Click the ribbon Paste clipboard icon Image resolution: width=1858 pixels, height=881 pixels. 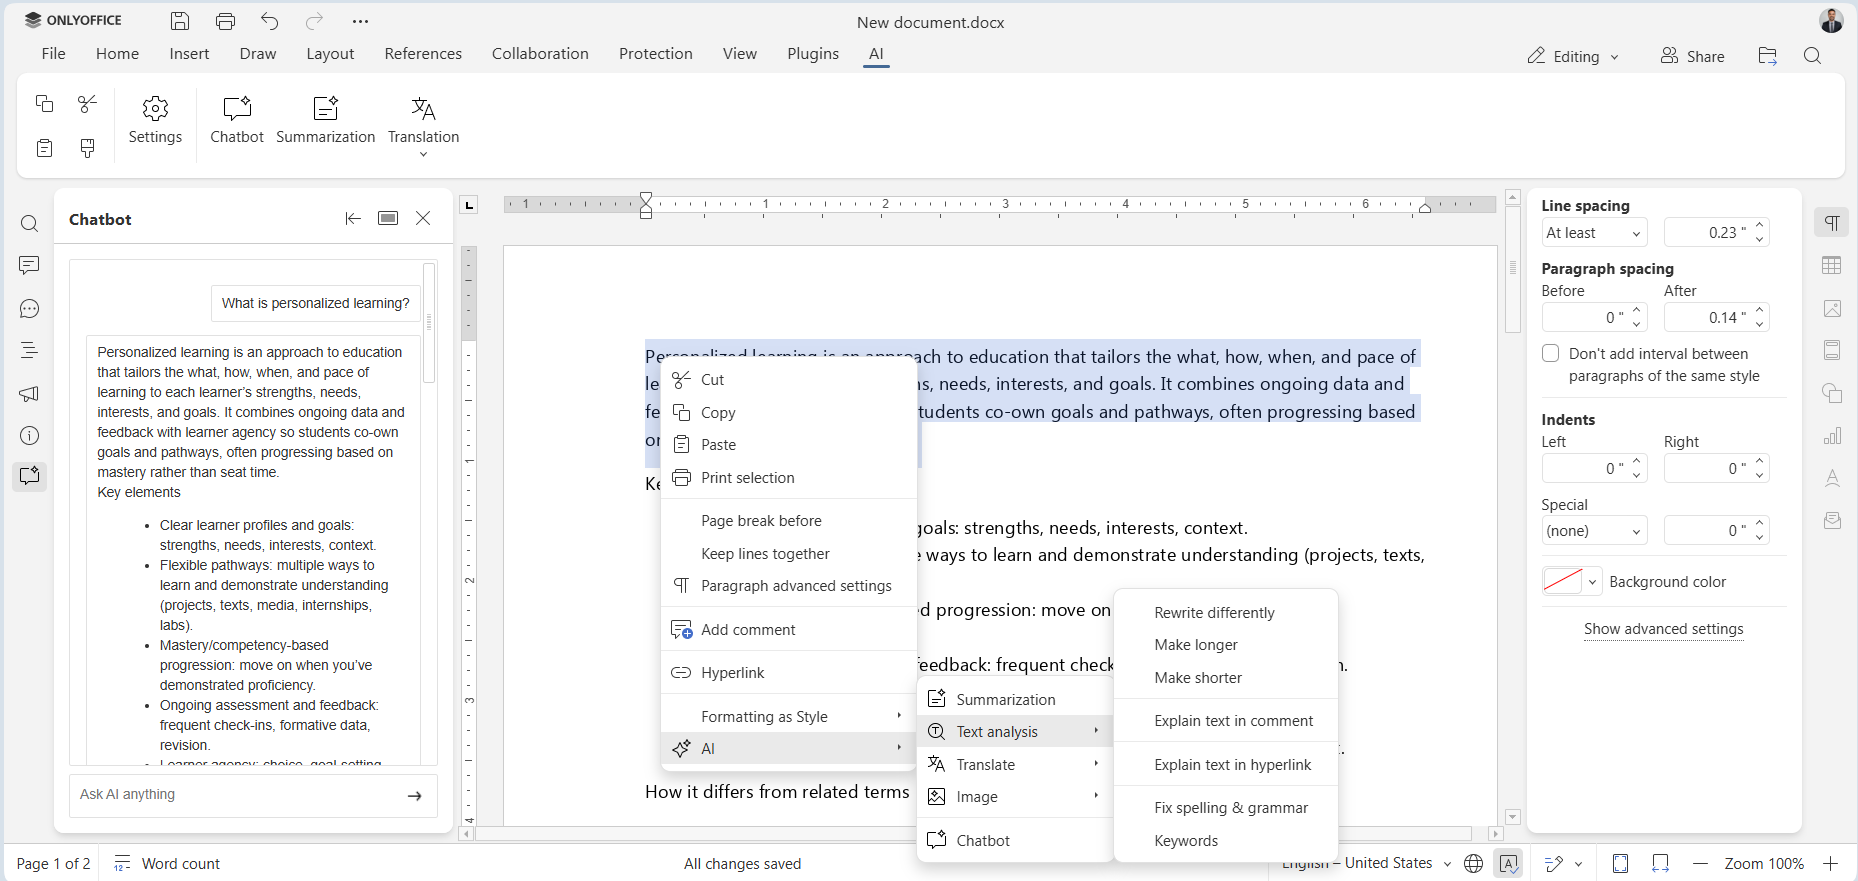44,148
